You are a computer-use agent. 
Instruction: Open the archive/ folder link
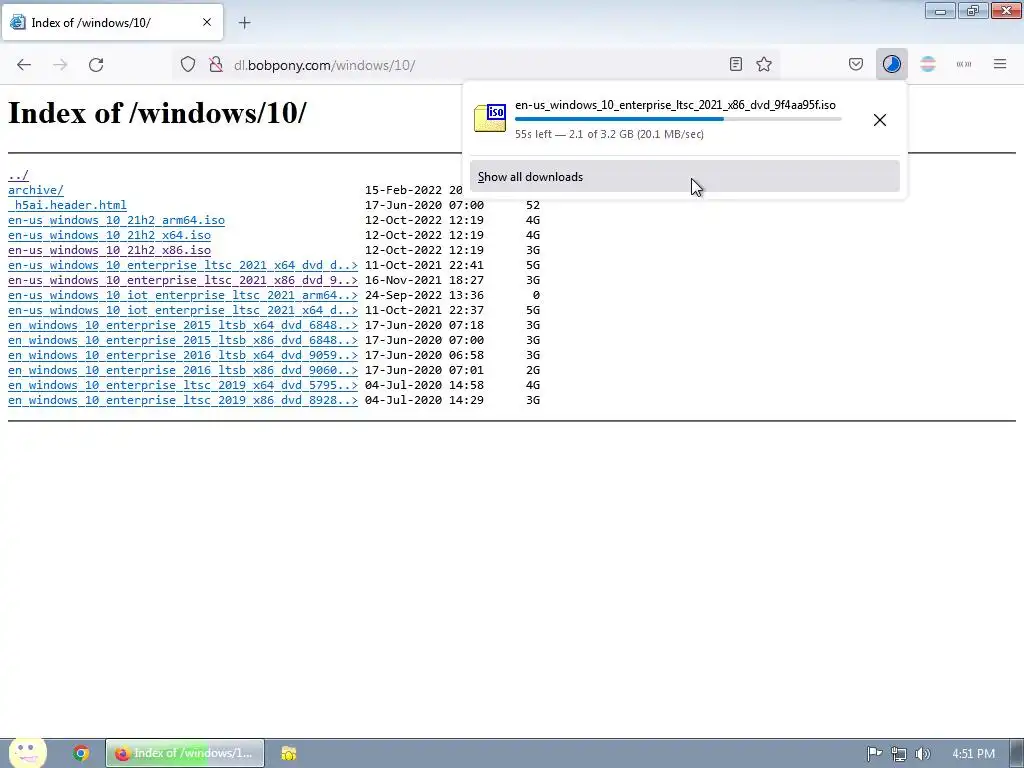pyautogui.click(x=36, y=190)
